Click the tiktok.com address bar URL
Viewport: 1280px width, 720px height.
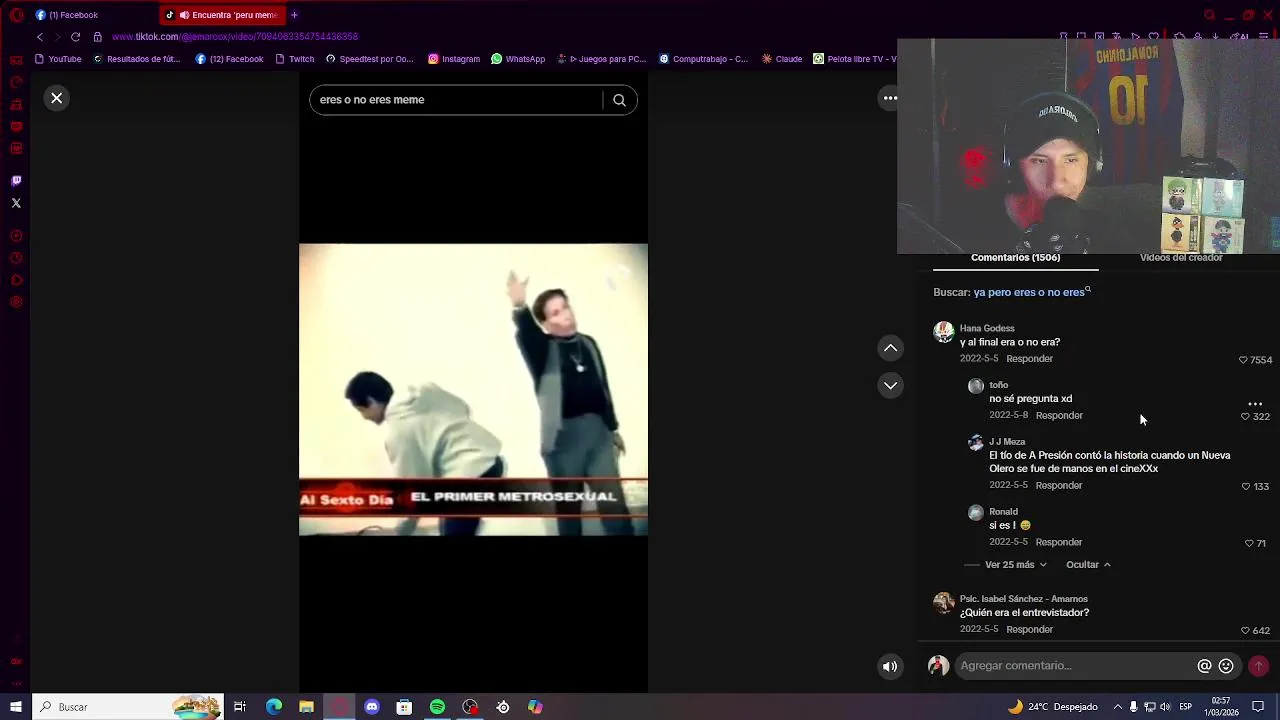(x=235, y=37)
